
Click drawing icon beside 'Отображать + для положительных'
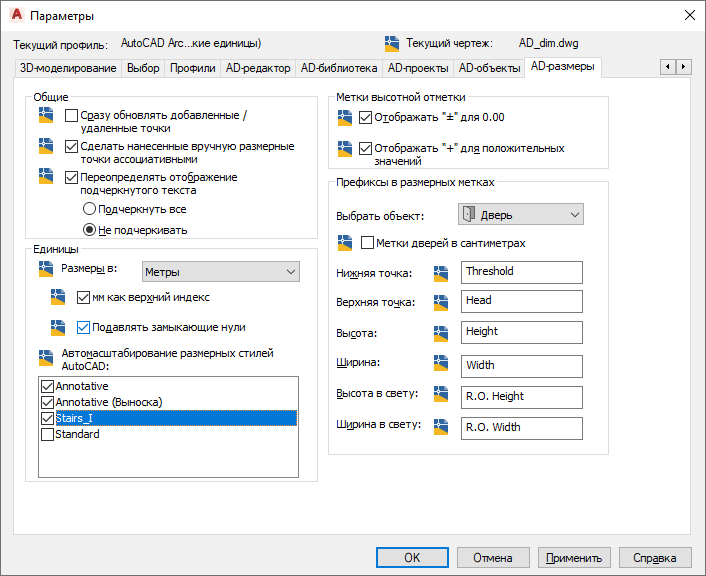pyautogui.click(x=345, y=149)
